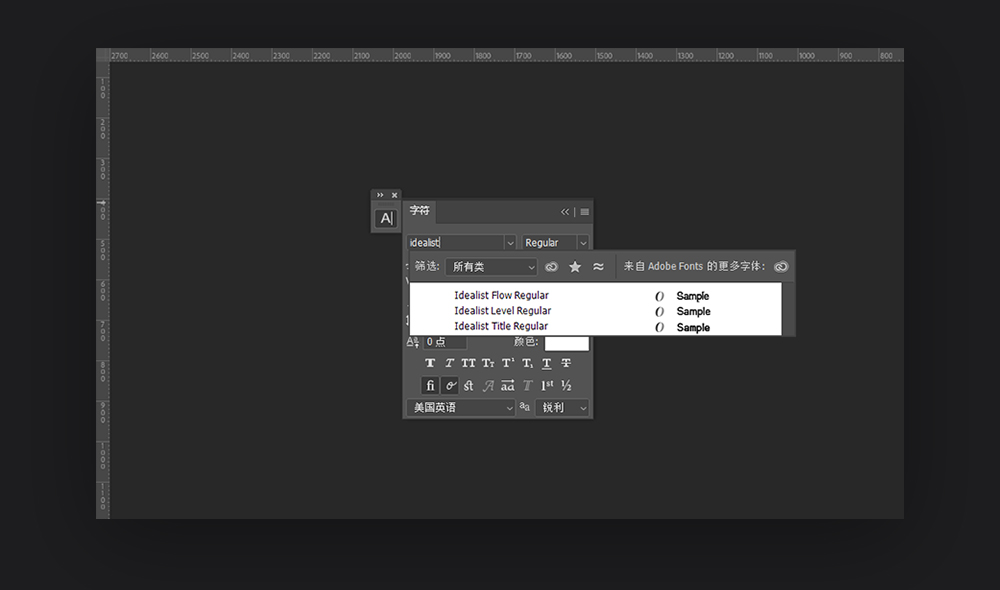This screenshot has height=590, width=1000.
Task: Show only favorite fonts with the star
Action: coord(575,267)
